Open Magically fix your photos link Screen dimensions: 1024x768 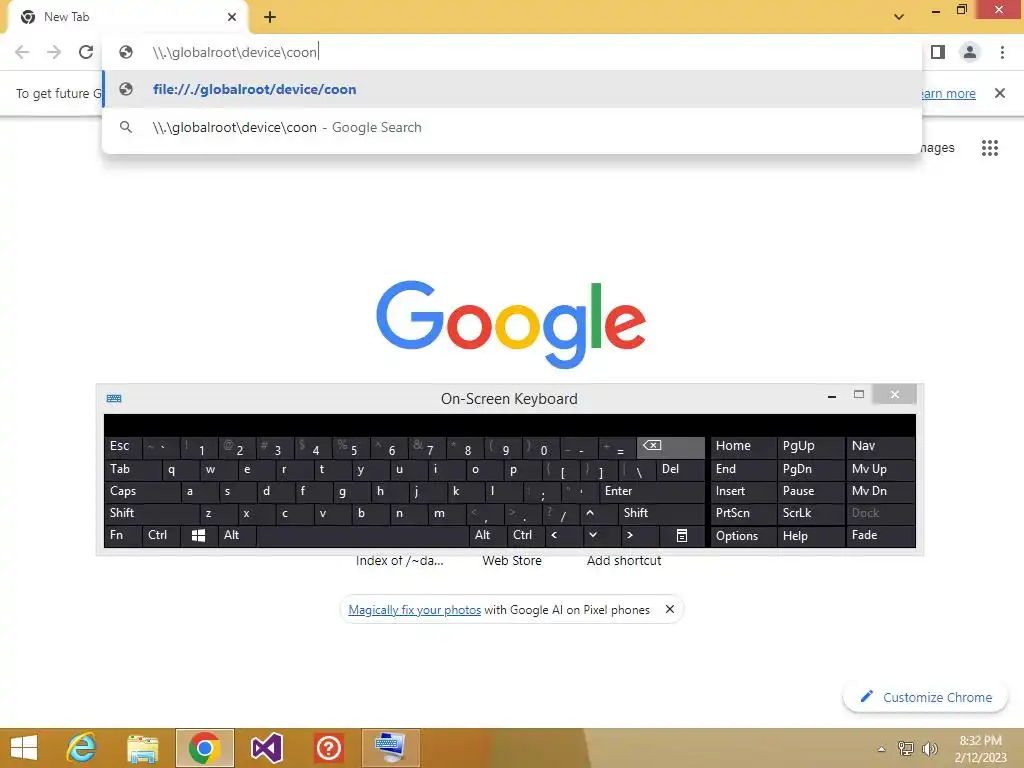tap(414, 609)
